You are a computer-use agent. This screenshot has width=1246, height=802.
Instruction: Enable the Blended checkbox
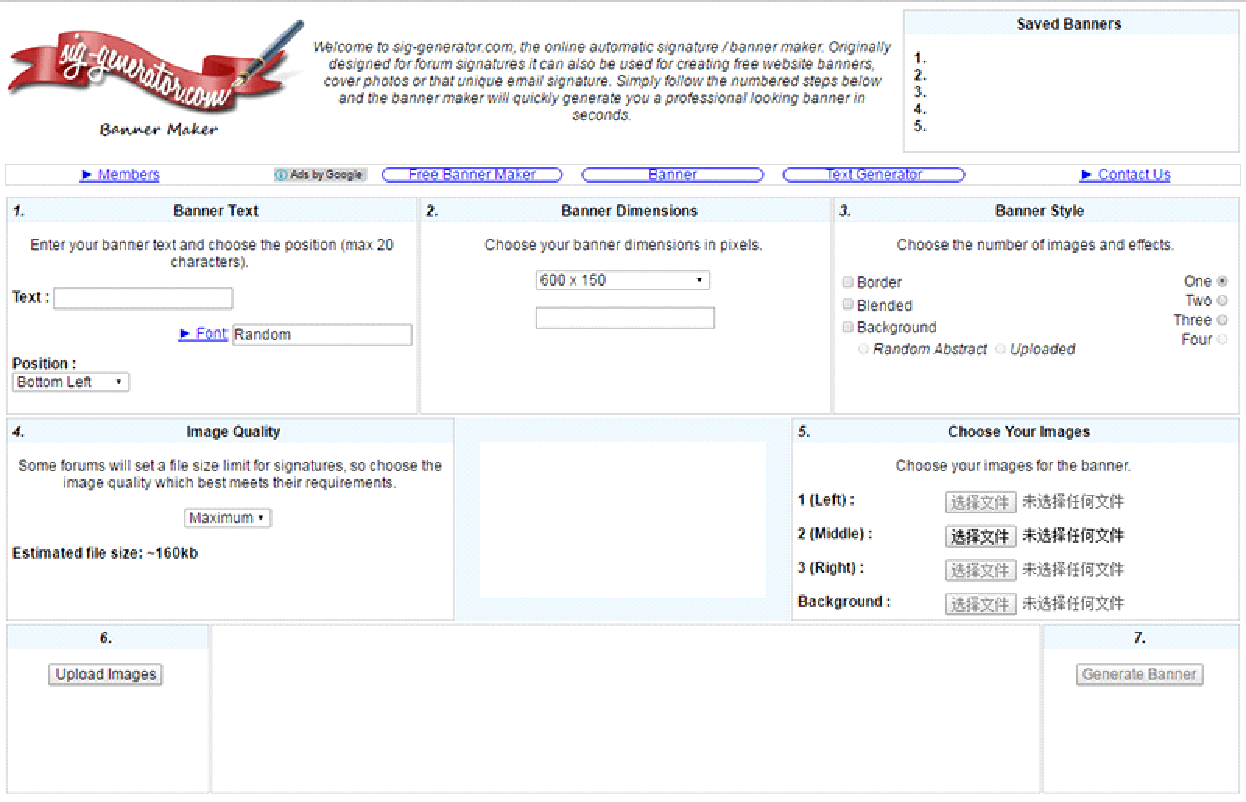coord(848,305)
